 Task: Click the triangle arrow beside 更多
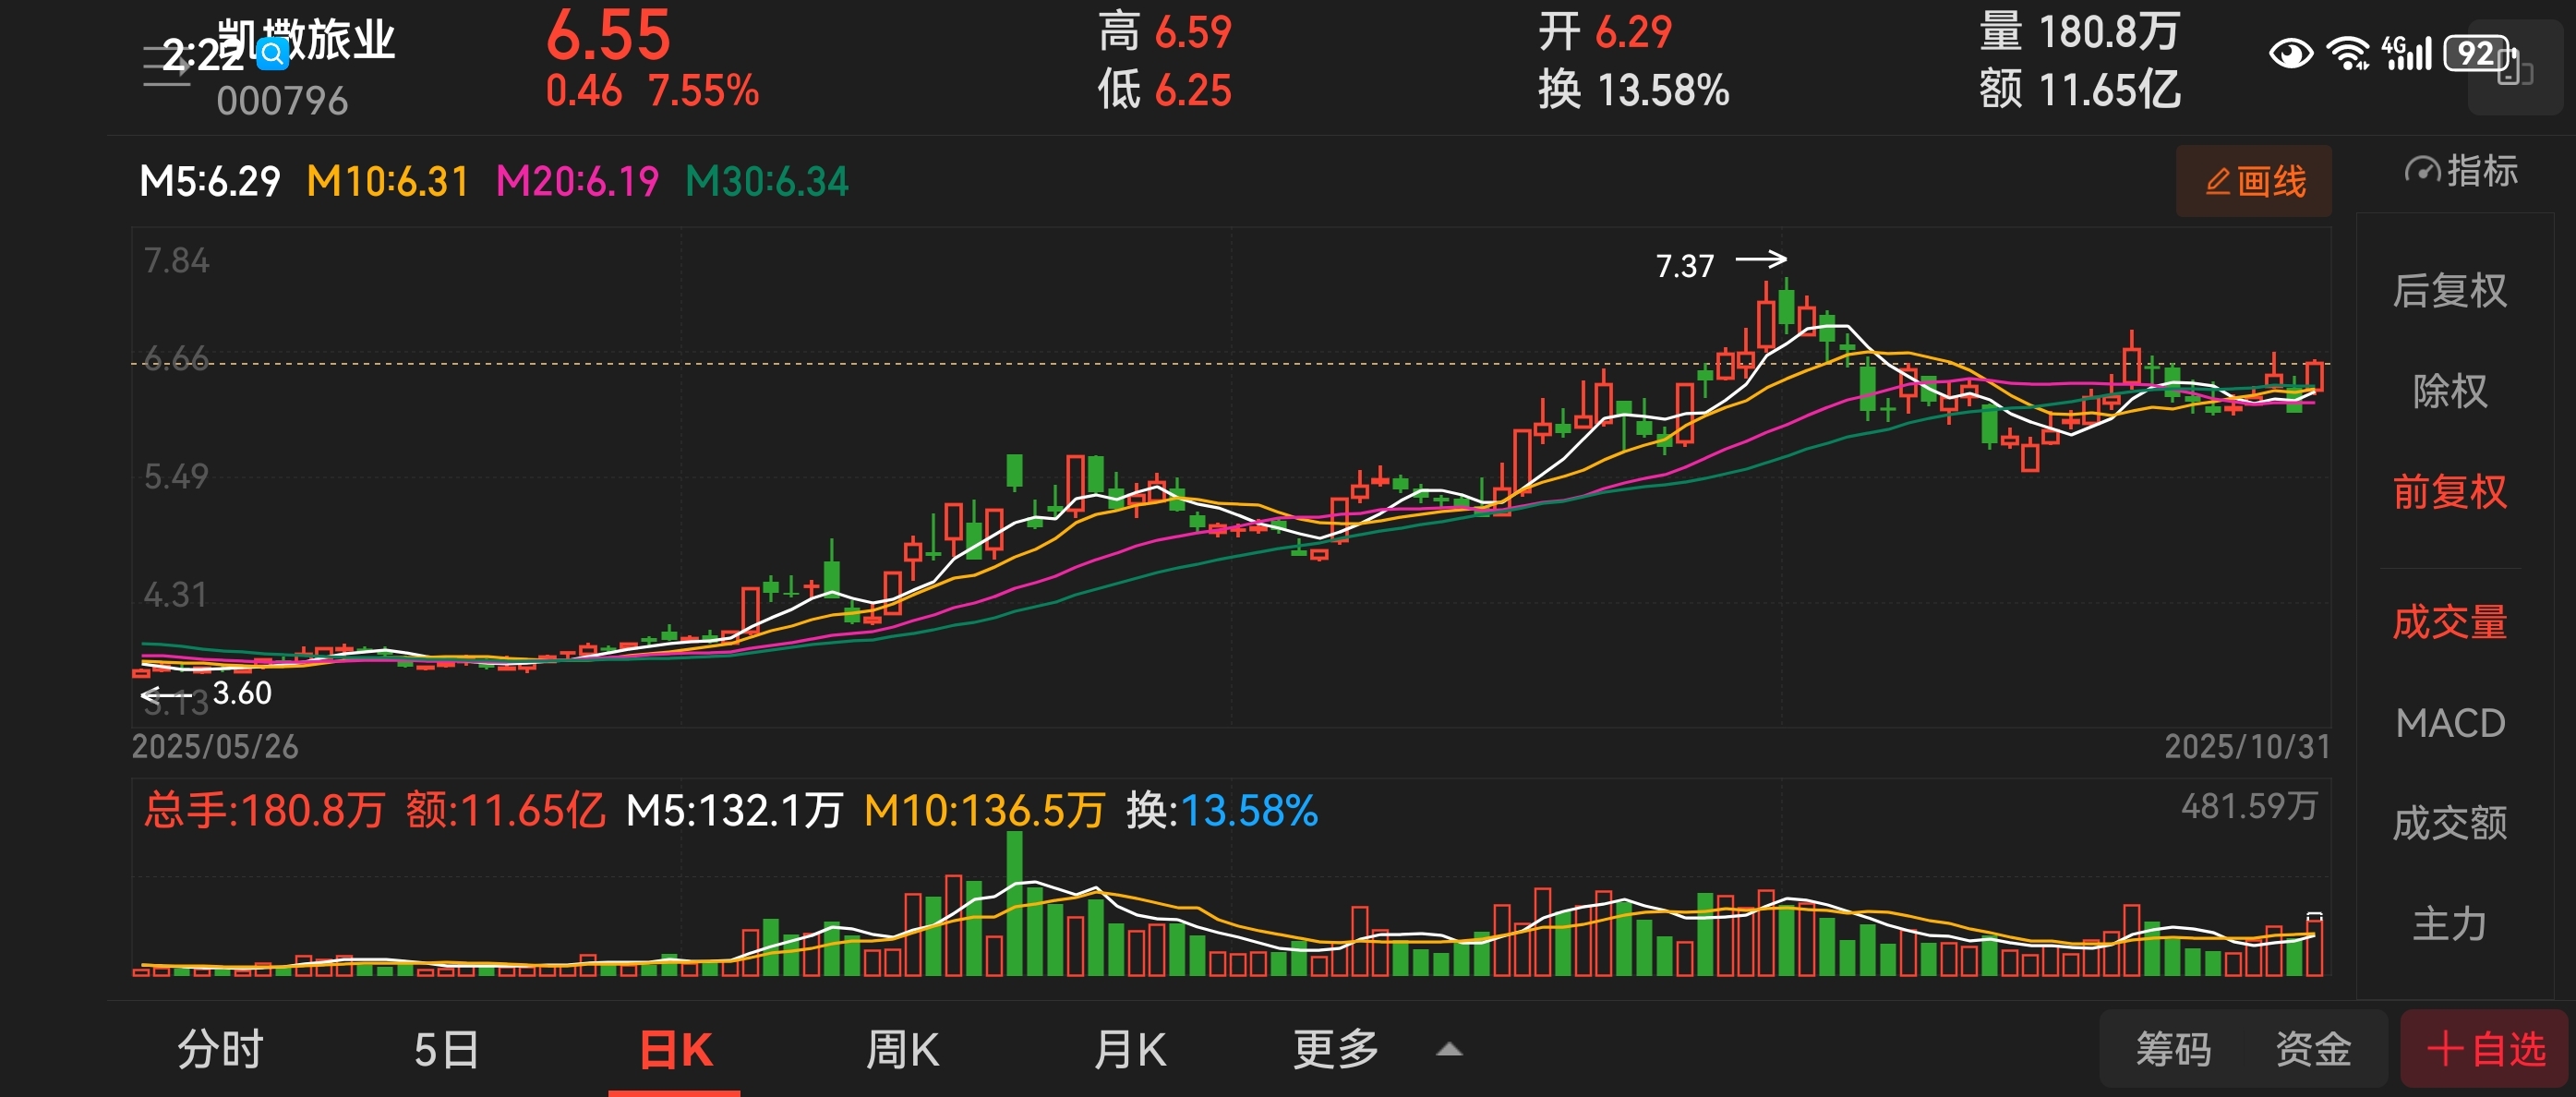[1449, 1050]
